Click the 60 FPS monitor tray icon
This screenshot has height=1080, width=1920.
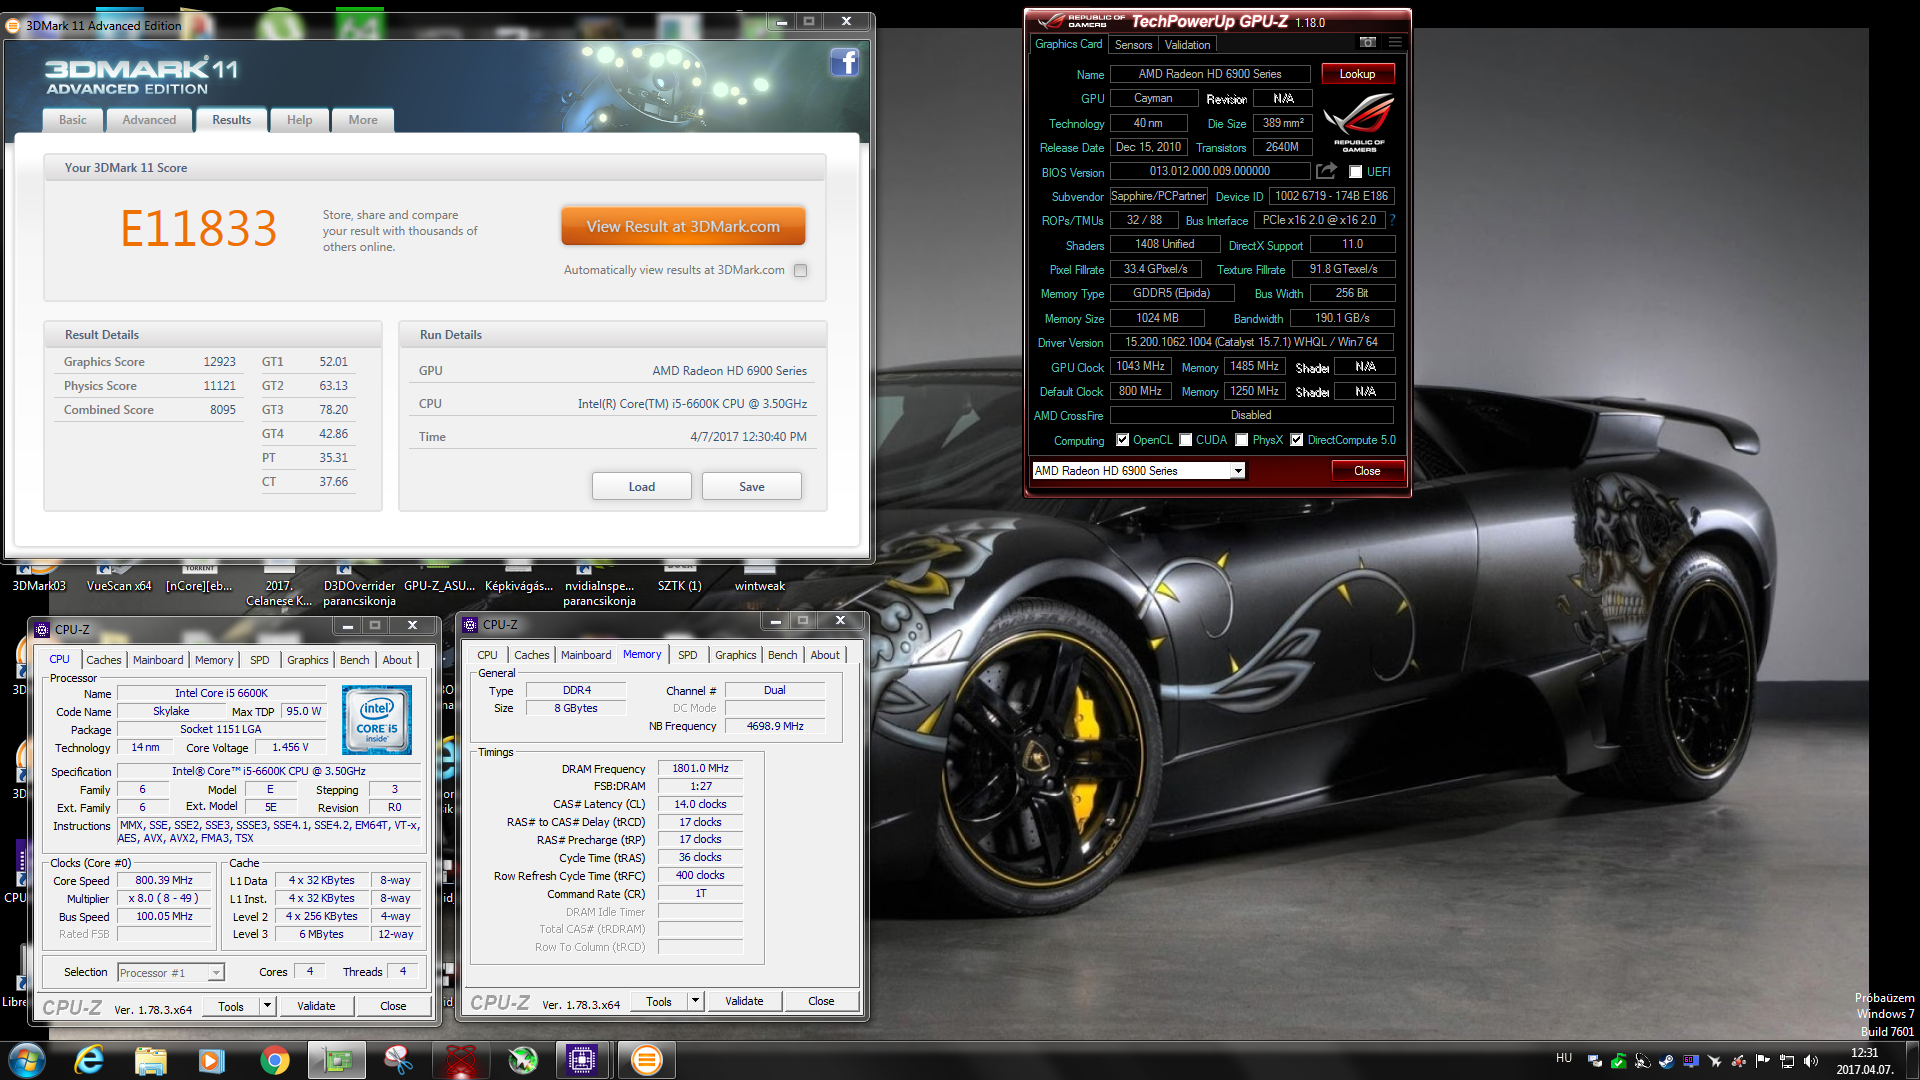[x=1690, y=1061]
